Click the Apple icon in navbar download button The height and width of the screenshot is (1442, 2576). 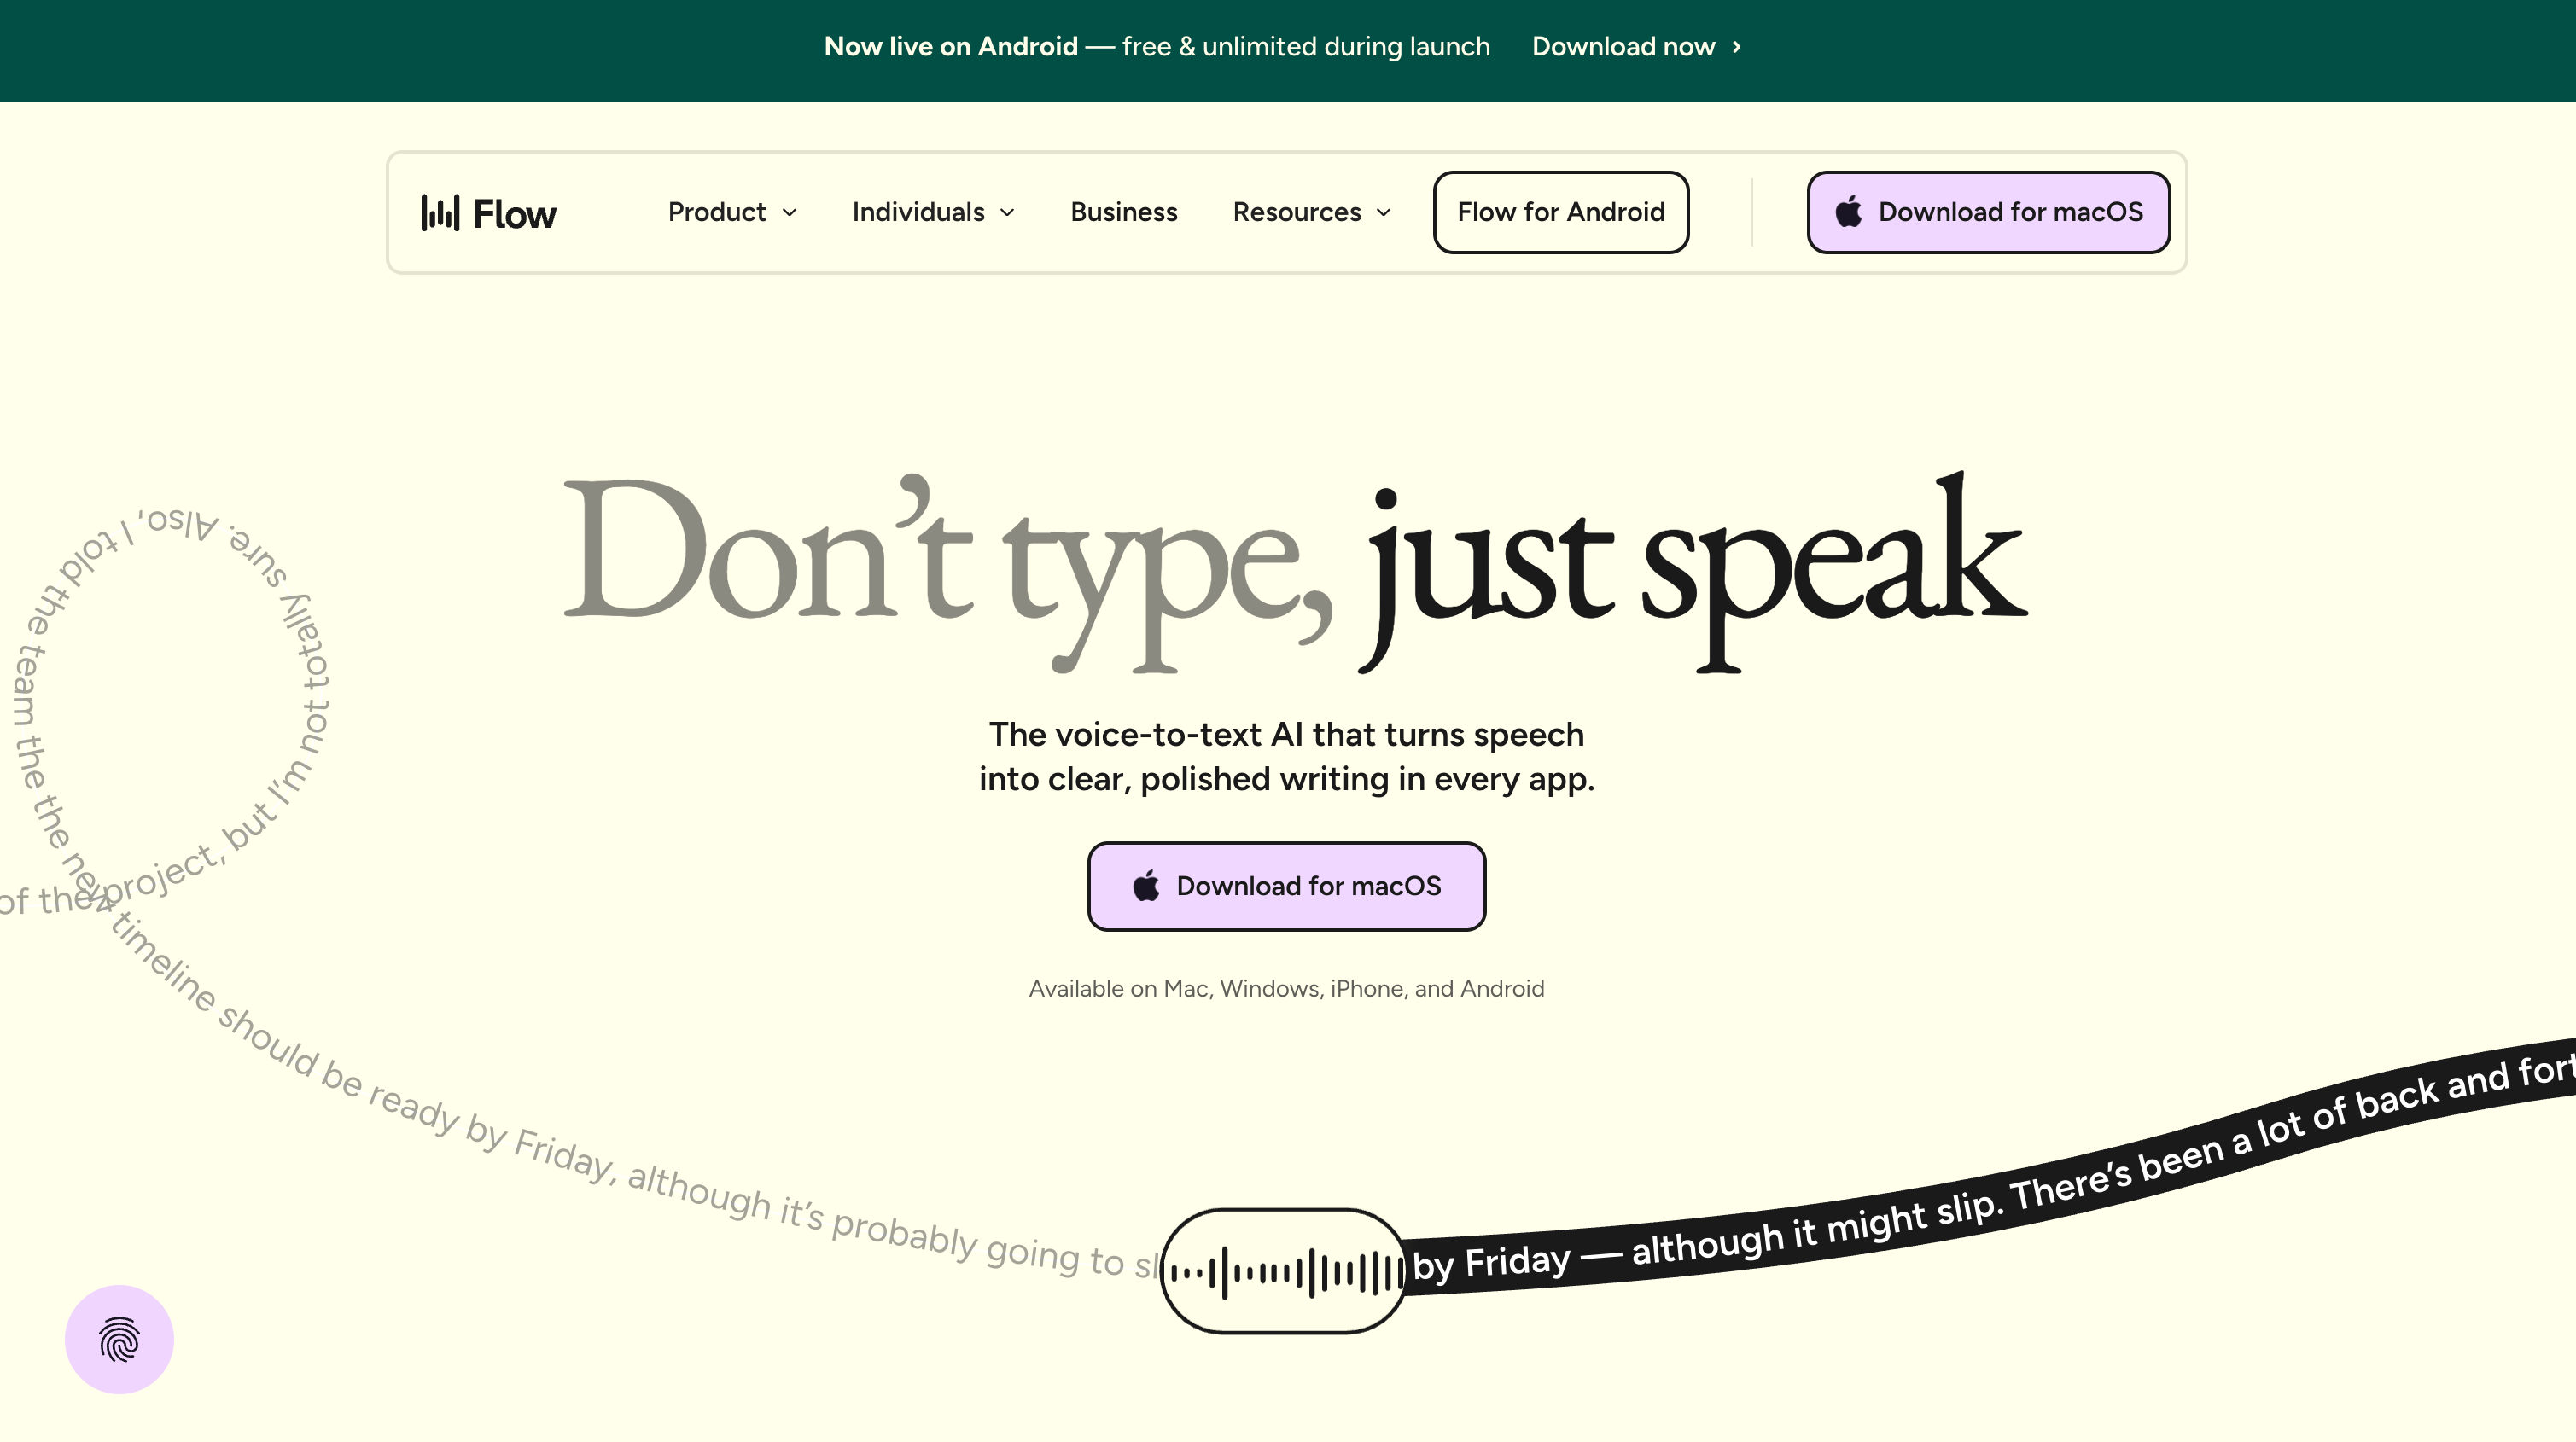[x=1848, y=212]
